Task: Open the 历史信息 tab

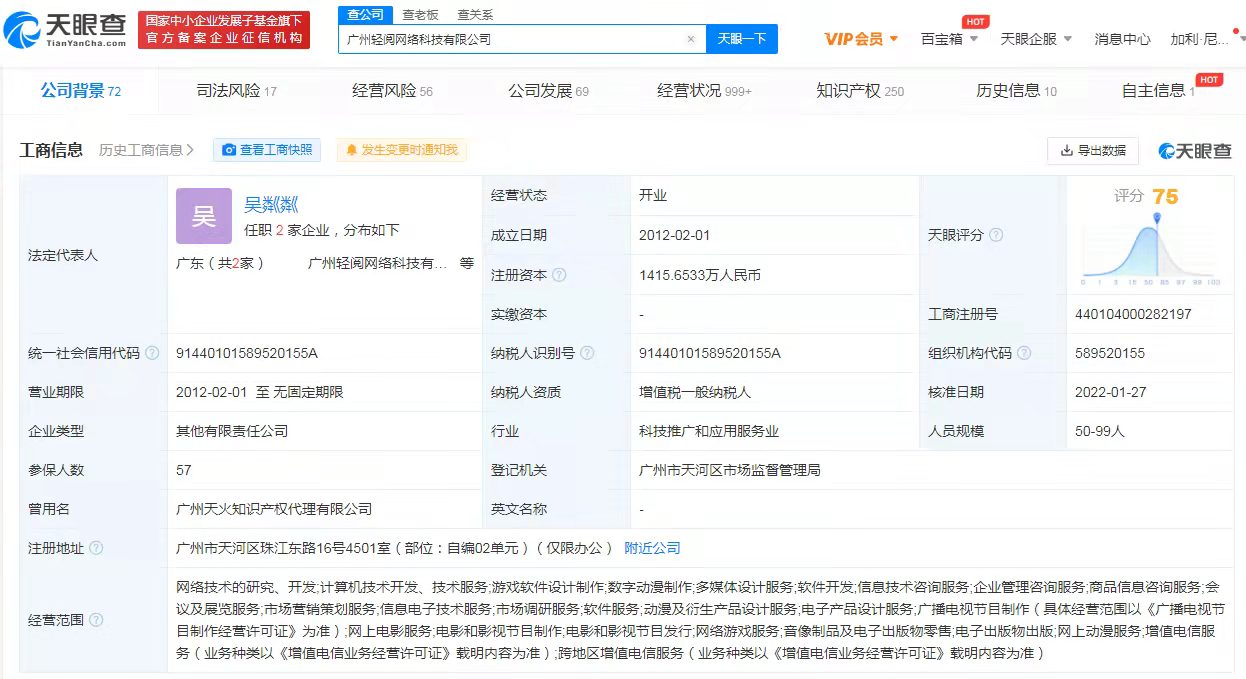Action: point(1016,91)
